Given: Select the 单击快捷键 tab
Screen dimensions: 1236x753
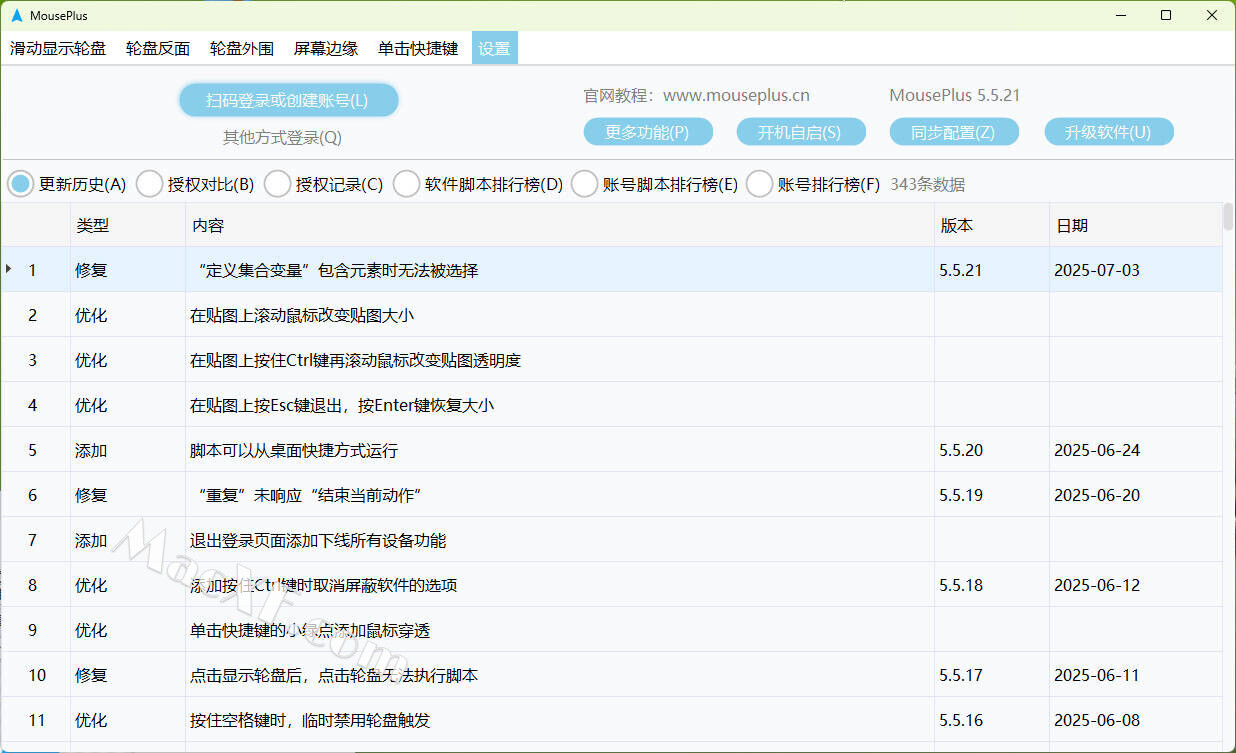Looking at the screenshot, I should 418,48.
